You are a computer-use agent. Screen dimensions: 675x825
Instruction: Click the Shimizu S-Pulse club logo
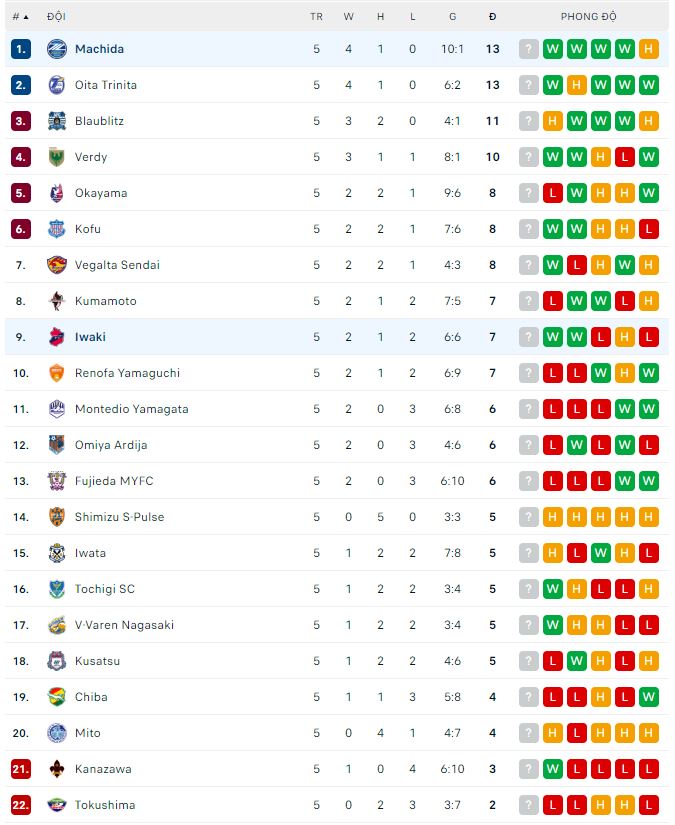point(56,517)
